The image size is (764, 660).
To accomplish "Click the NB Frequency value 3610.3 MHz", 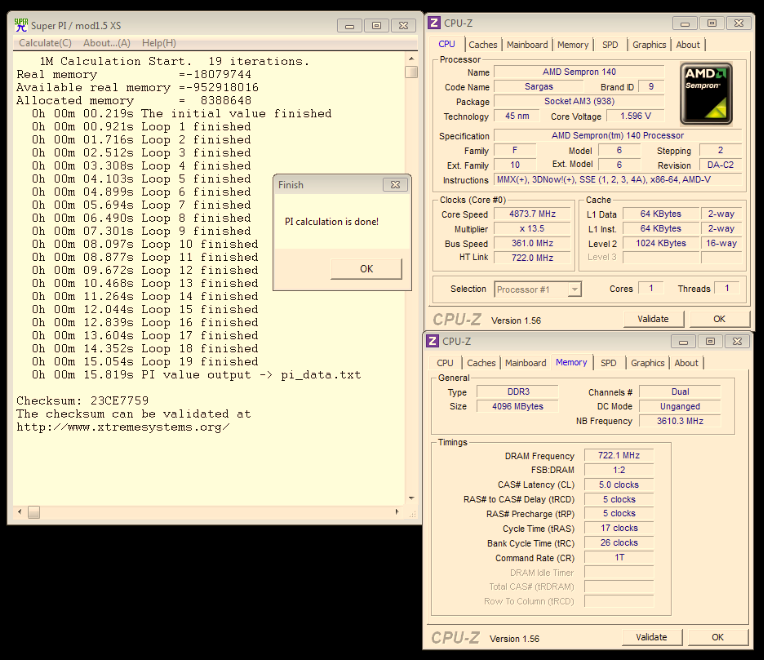I will pos(680,421).
